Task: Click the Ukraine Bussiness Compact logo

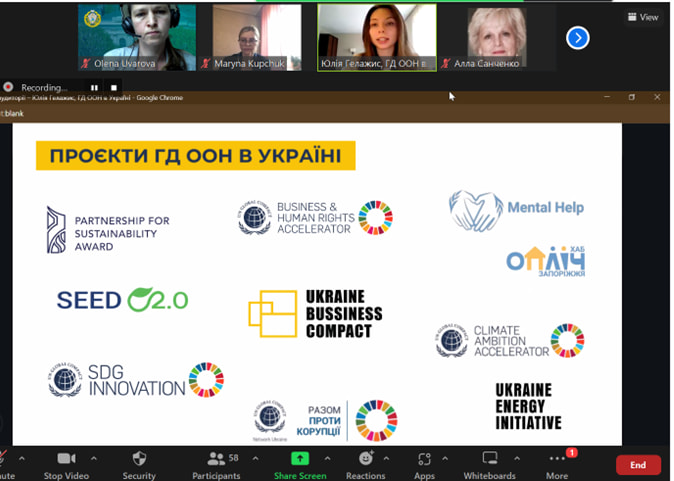Action: click(316, 313)
